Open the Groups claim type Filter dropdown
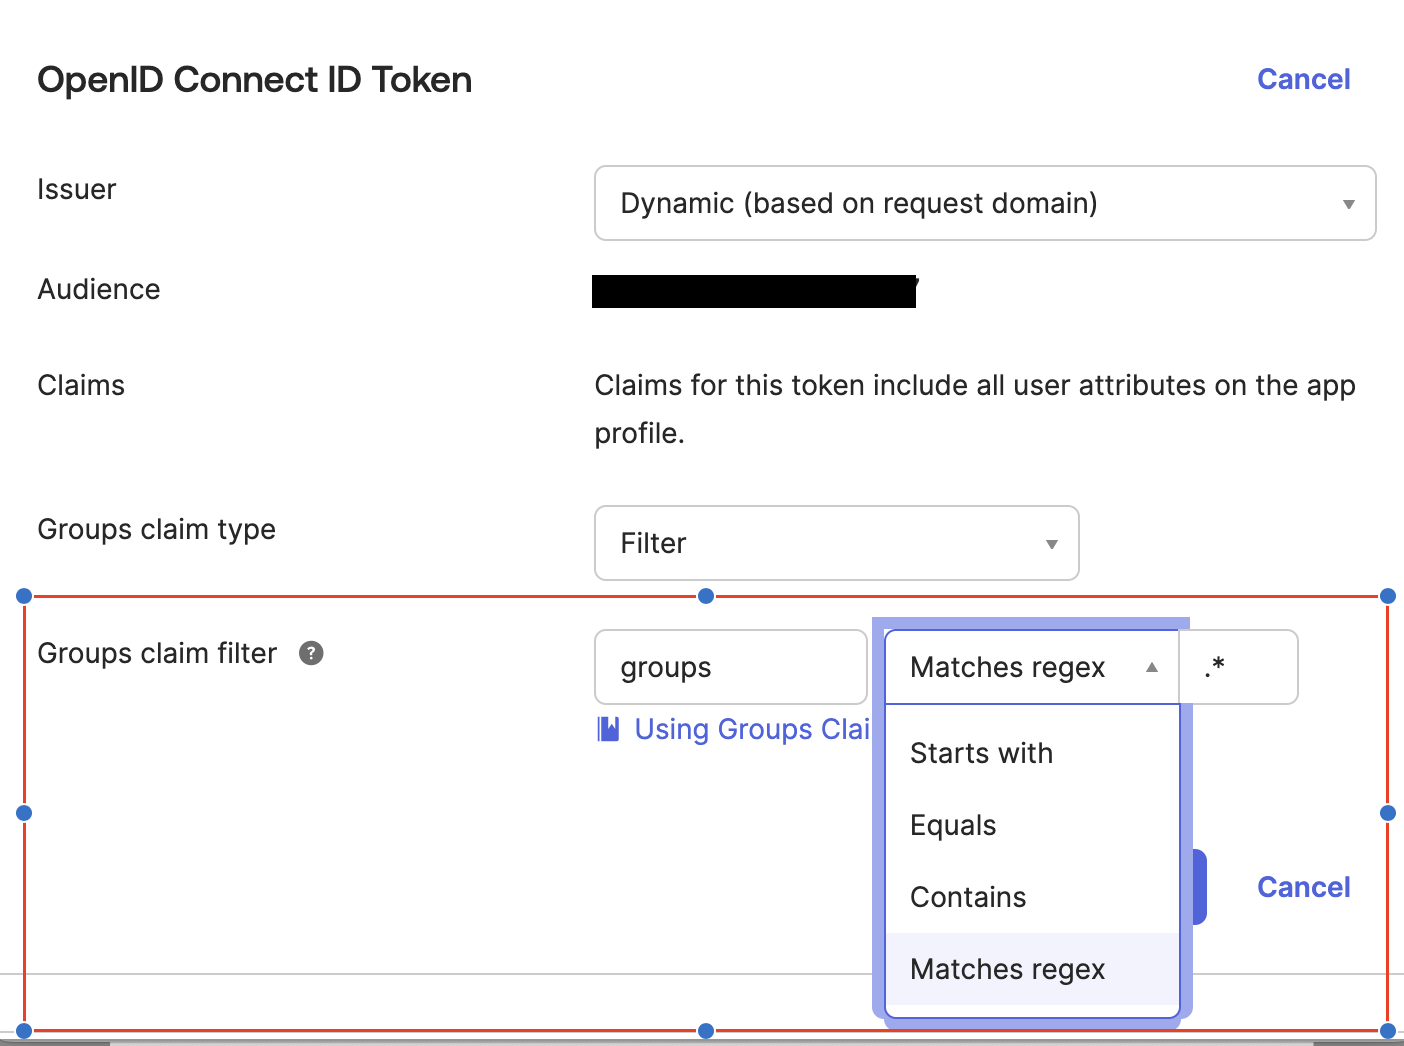 [836, 543]
